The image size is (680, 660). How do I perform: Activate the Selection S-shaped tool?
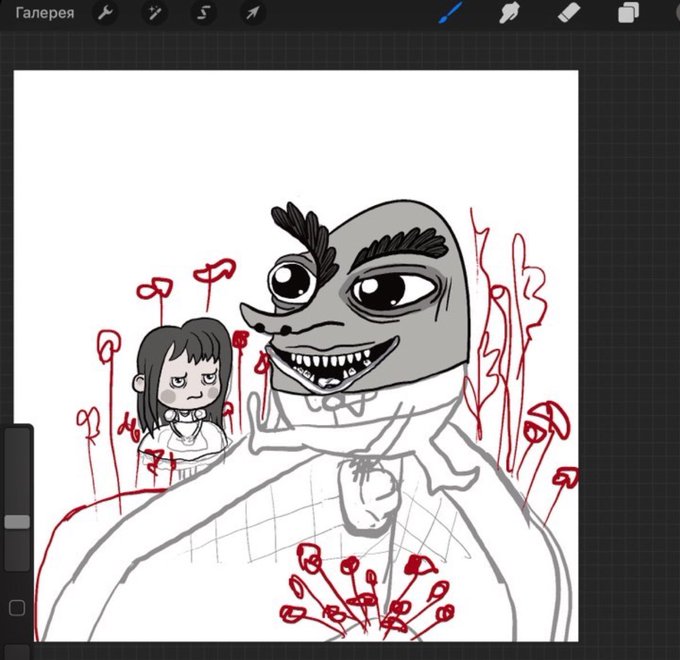[x=203, y=13]
